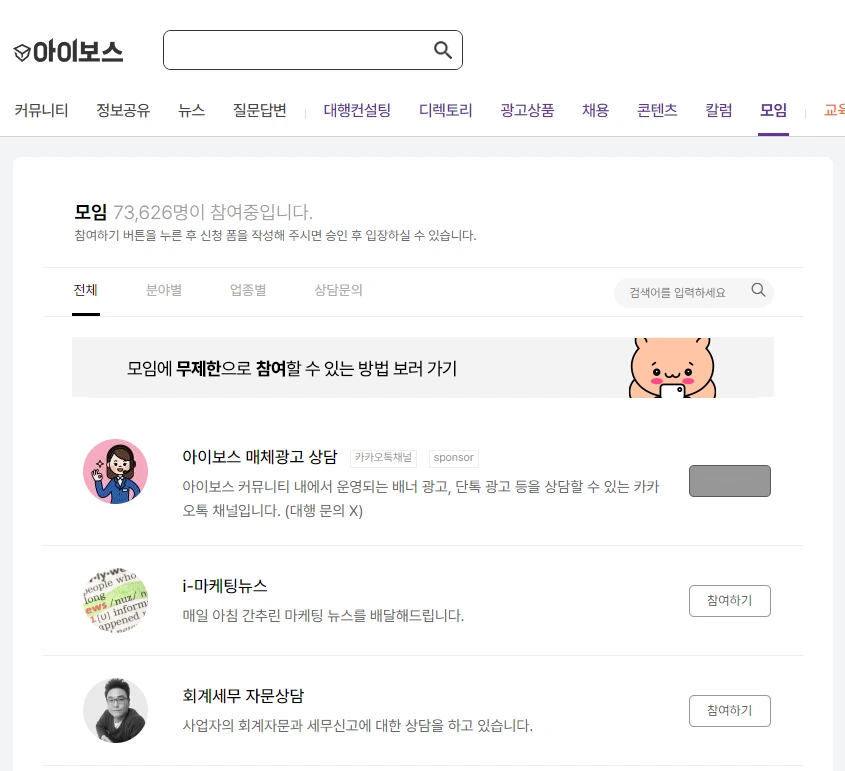Click the magnifier icon in top search box
This screenshot has height=771, width=845.
tap(442, 50)
